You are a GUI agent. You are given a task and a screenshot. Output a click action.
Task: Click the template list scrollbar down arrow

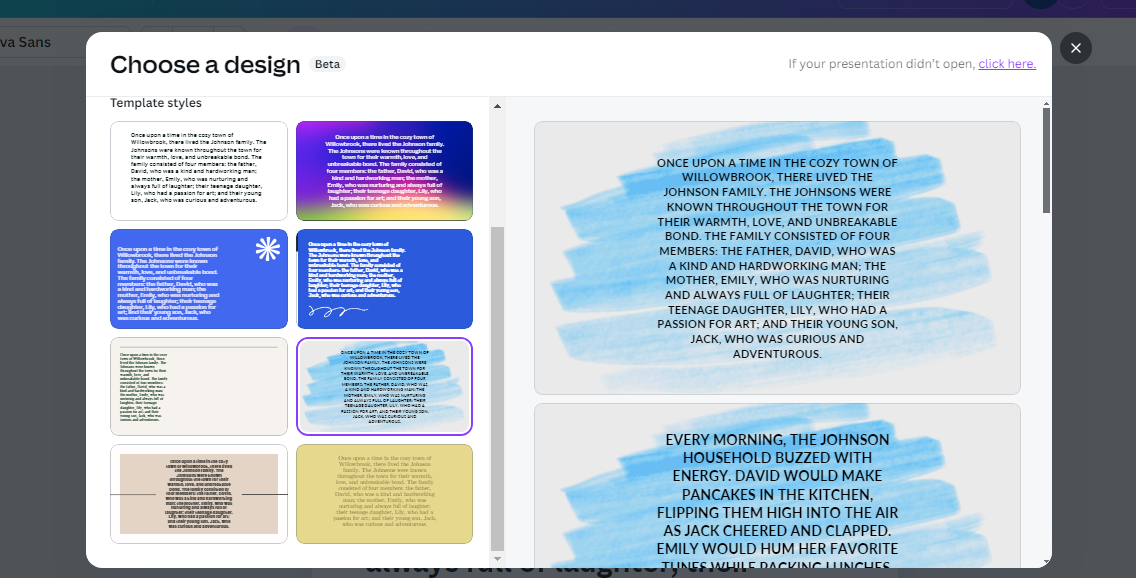(x=497, y=560)
